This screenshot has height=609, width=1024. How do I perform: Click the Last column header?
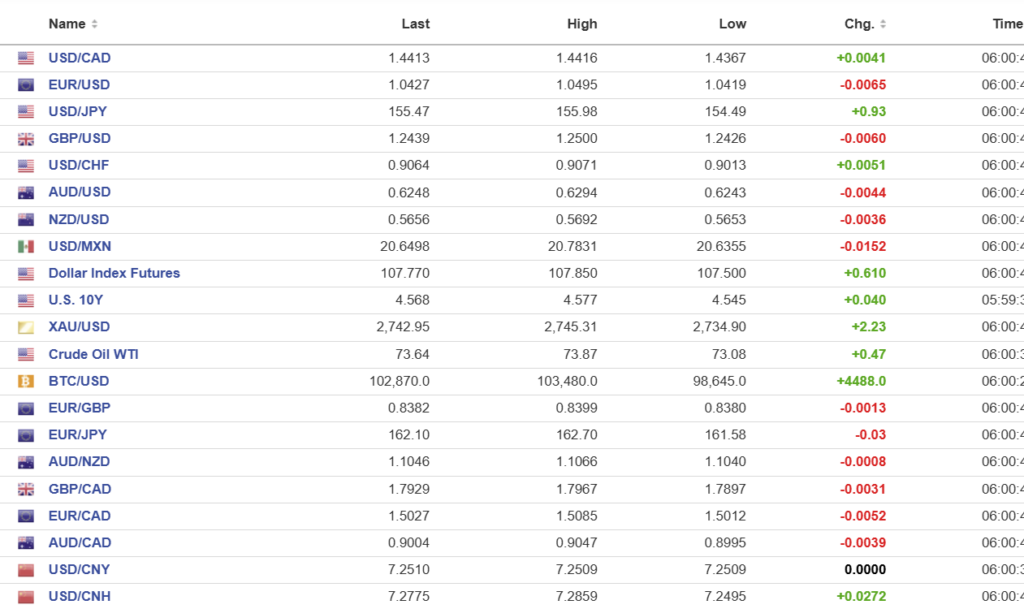(x=415, y=24)
